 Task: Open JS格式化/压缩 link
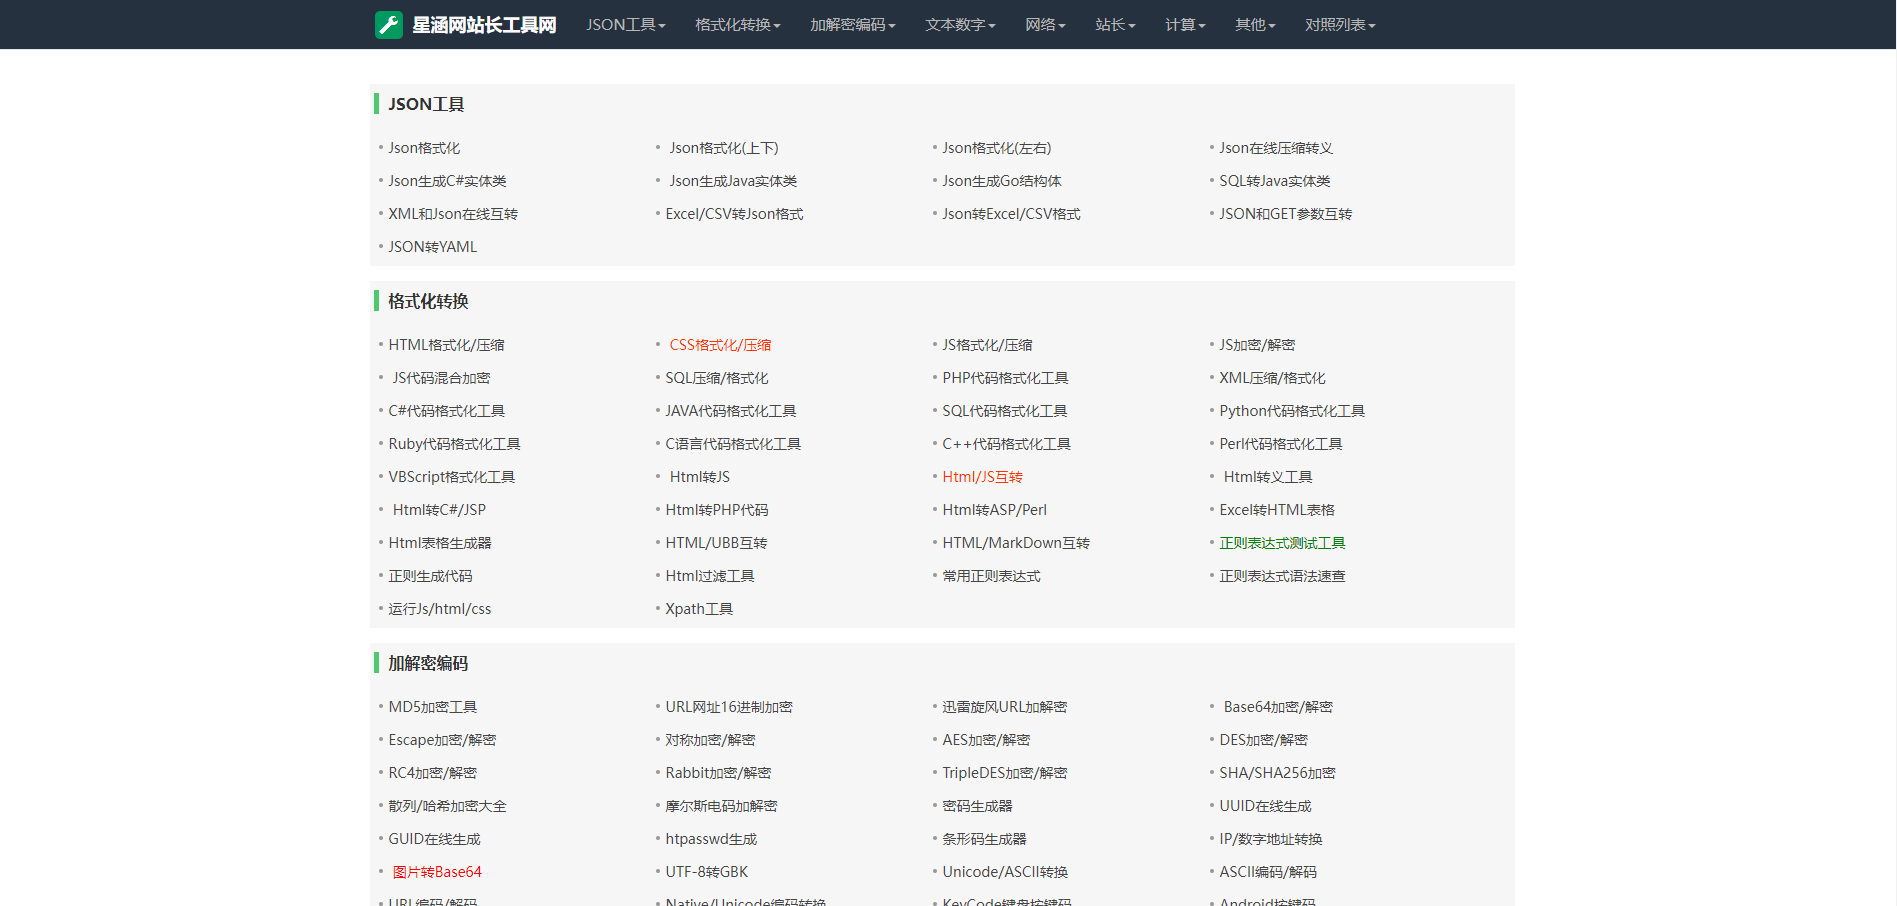point(987,345)
